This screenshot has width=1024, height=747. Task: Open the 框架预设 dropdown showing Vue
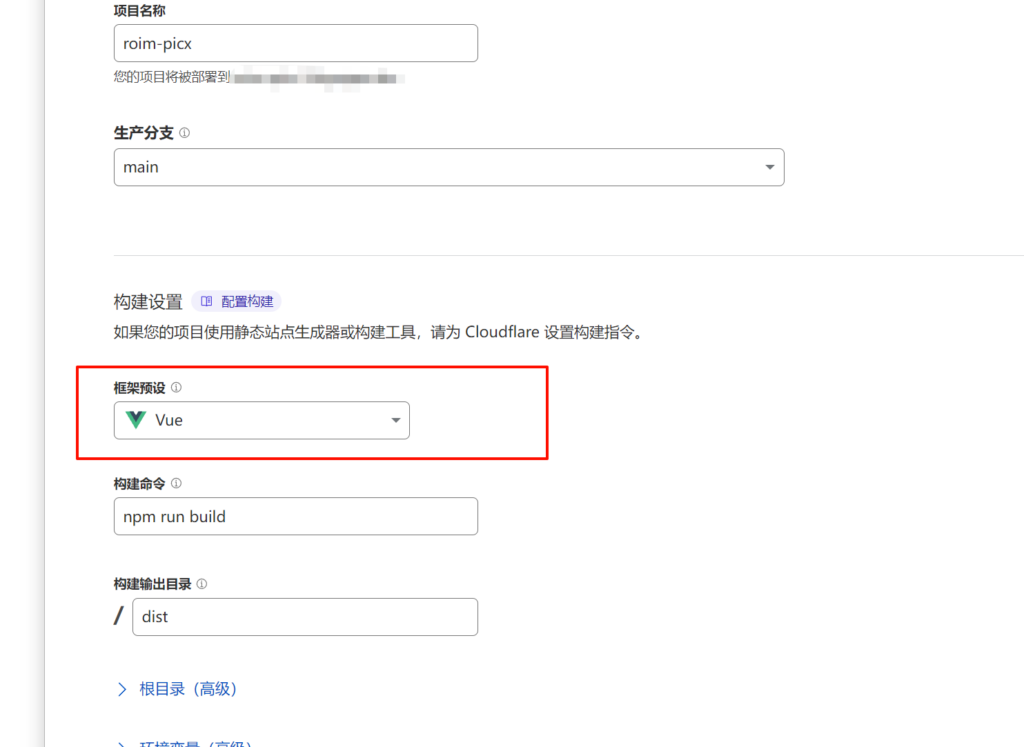tap(261, 420)
